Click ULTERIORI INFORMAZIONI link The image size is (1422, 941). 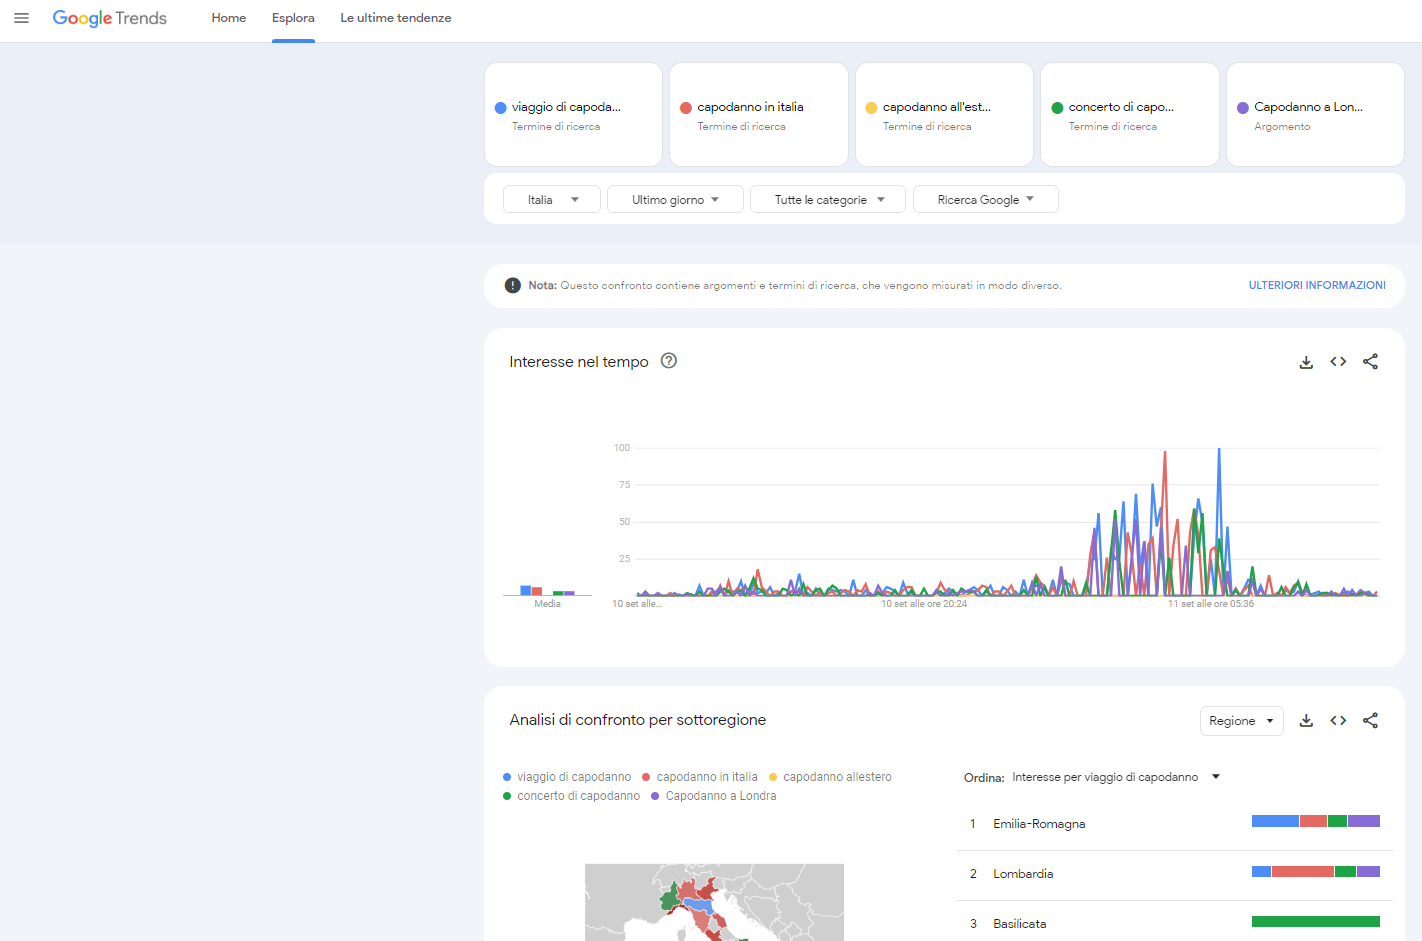1317,285
